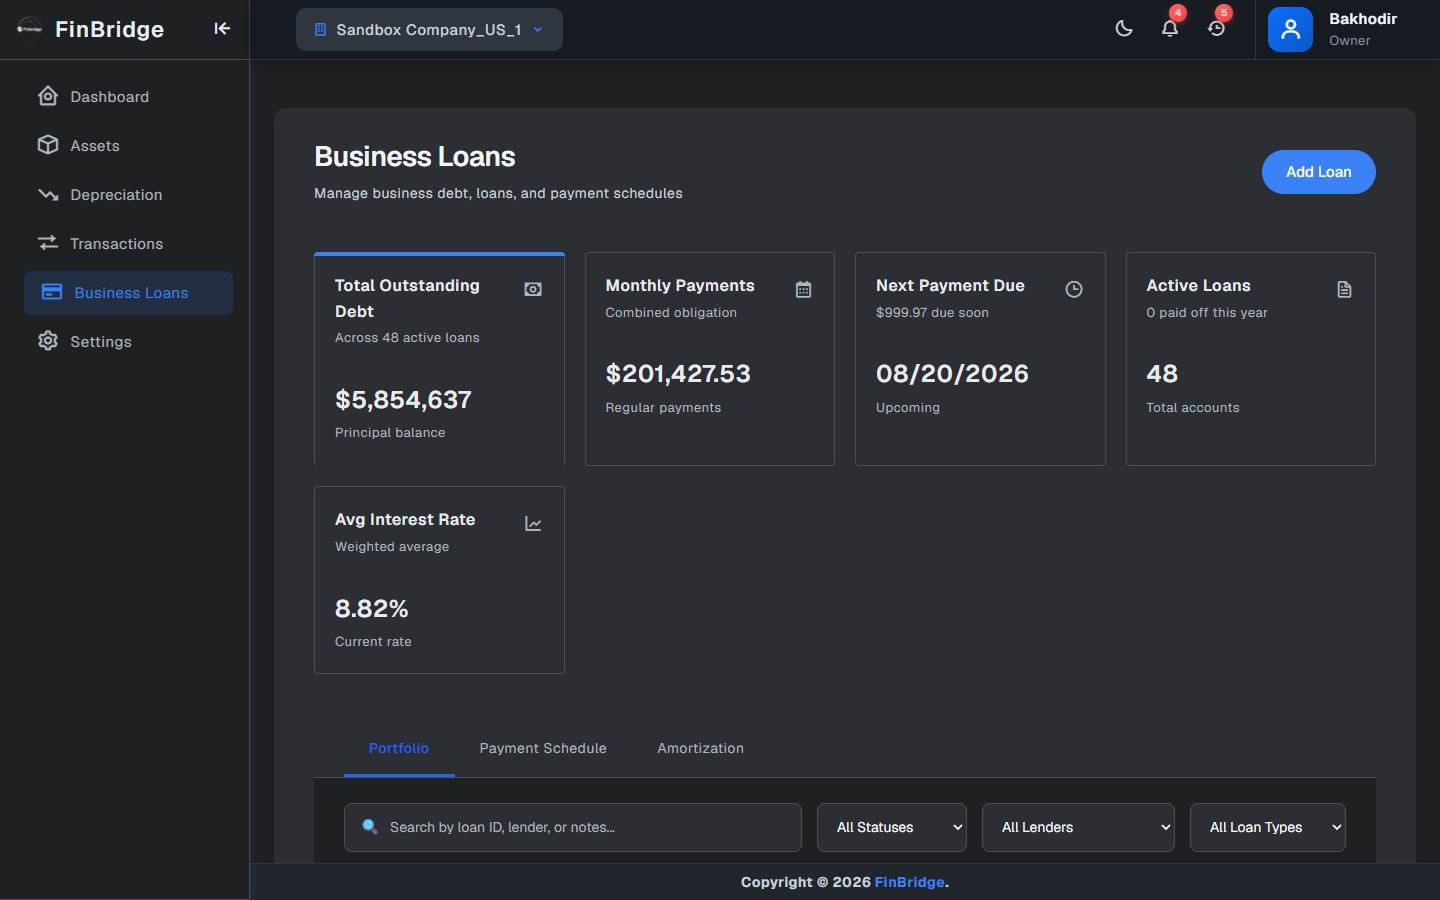The height and width of the screenshot is (900, 1440).
Task: Click the Monthly Payments calendar icon
Action: (x=803, y=289)
